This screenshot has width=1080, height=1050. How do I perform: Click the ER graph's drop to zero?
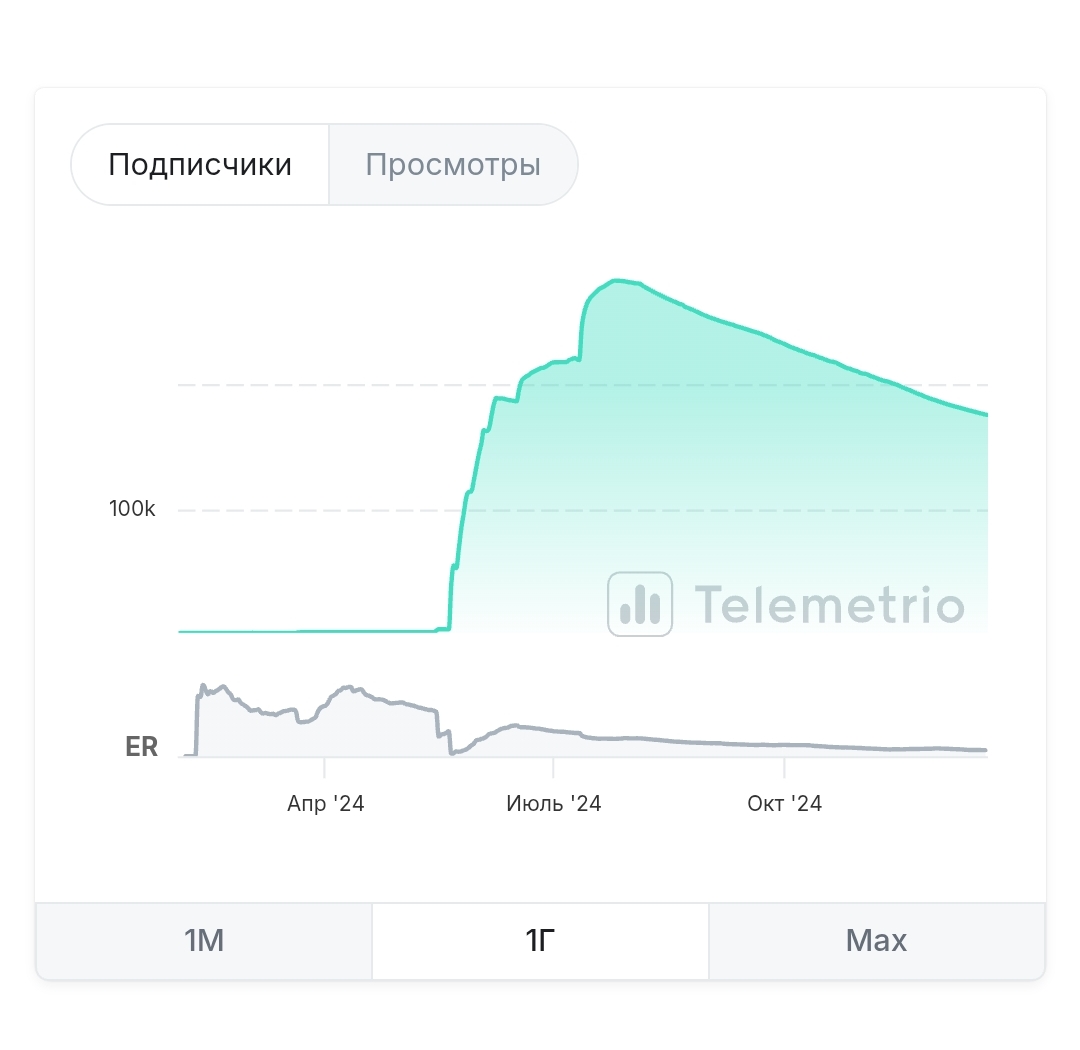point(452,752)
